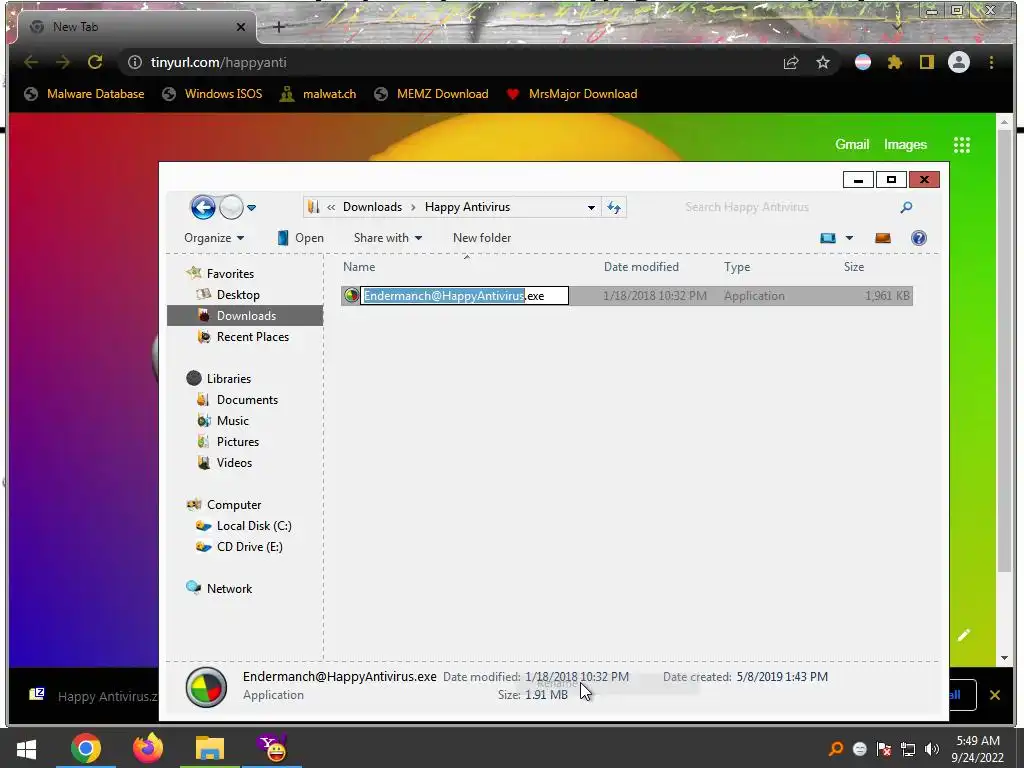Refresh the Happy Antivirus folder view
Viewport: 1024px width, 768px height.
[614, 208]
